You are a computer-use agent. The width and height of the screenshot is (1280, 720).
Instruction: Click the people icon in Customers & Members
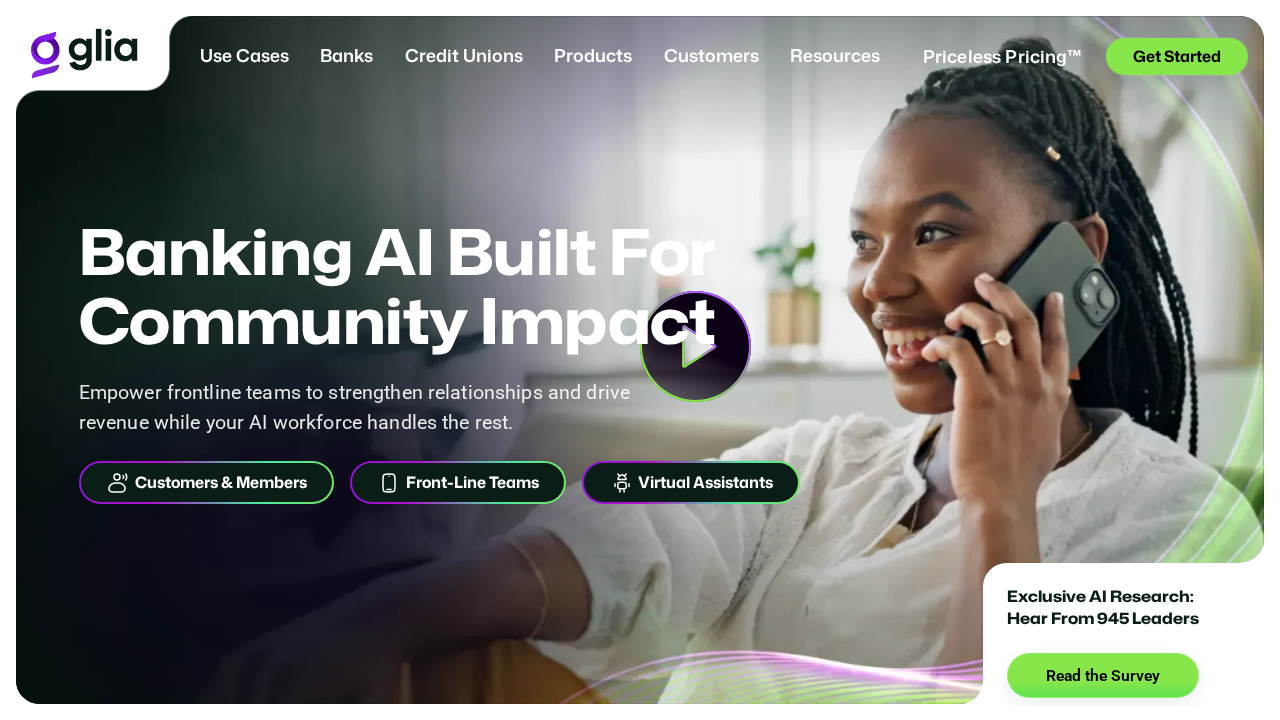point(118,483)
